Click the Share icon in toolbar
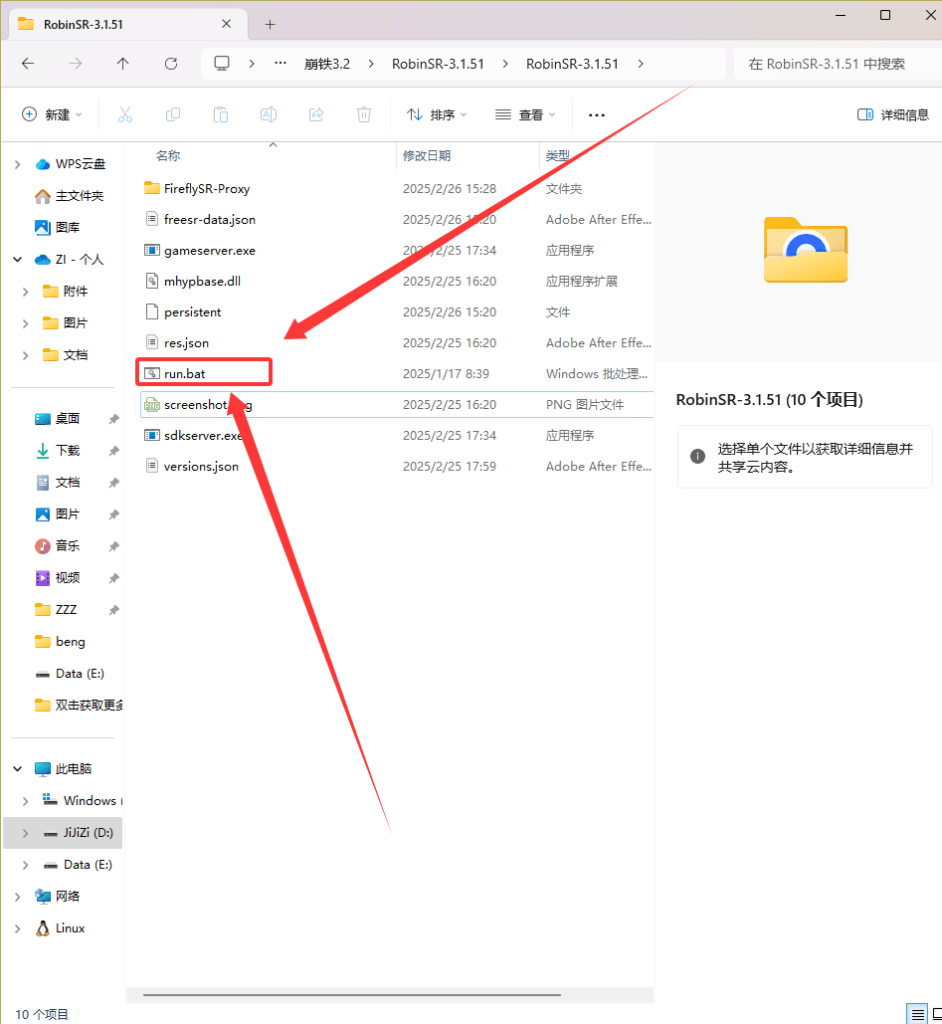Viewport: 942px width, 1024px height. pos(316,115)
